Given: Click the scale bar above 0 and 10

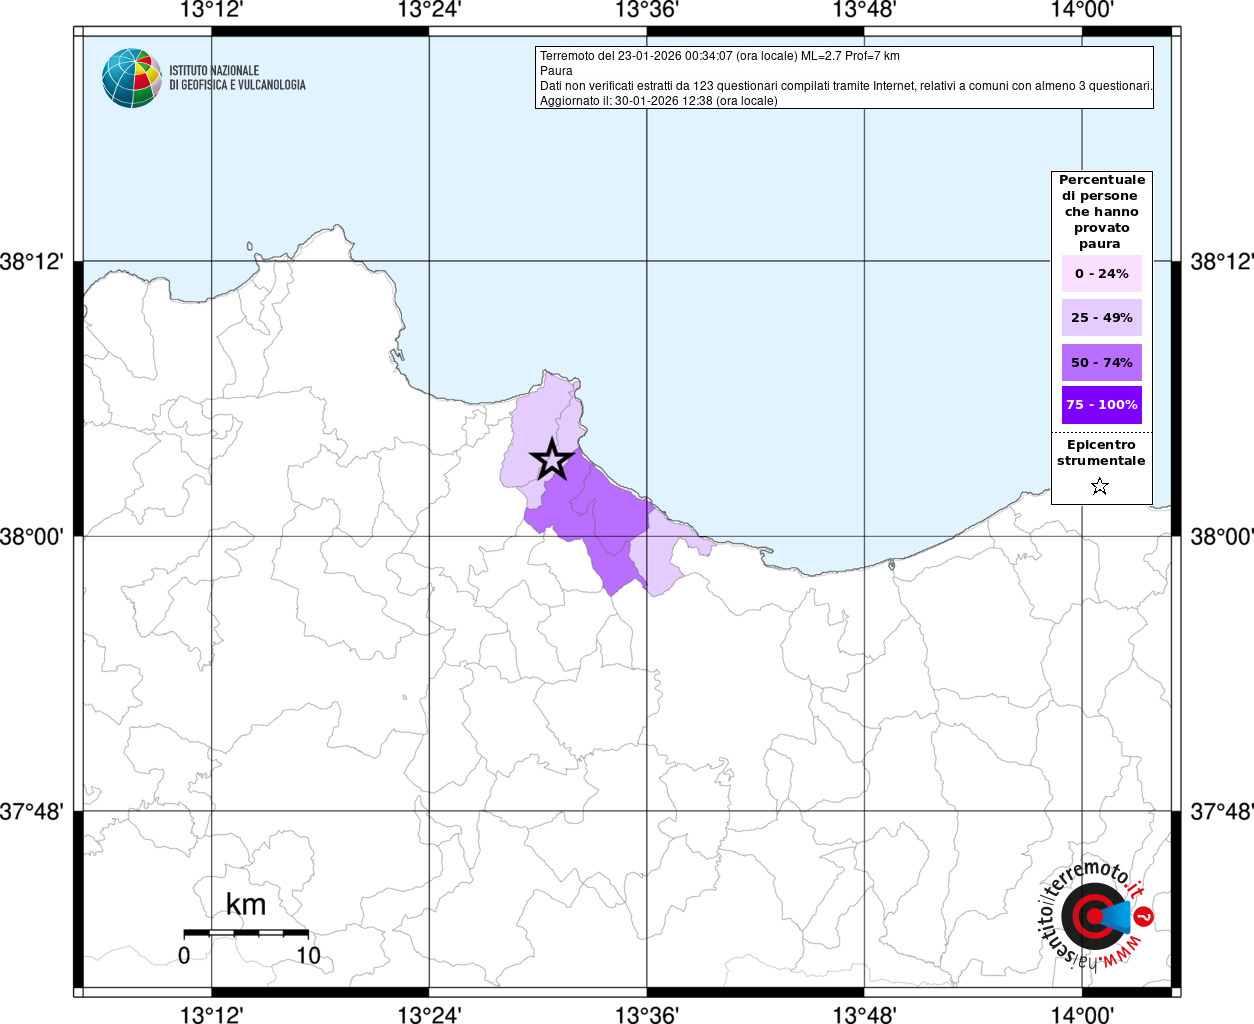Looking at the screenshot, I should tap(246, 932).
